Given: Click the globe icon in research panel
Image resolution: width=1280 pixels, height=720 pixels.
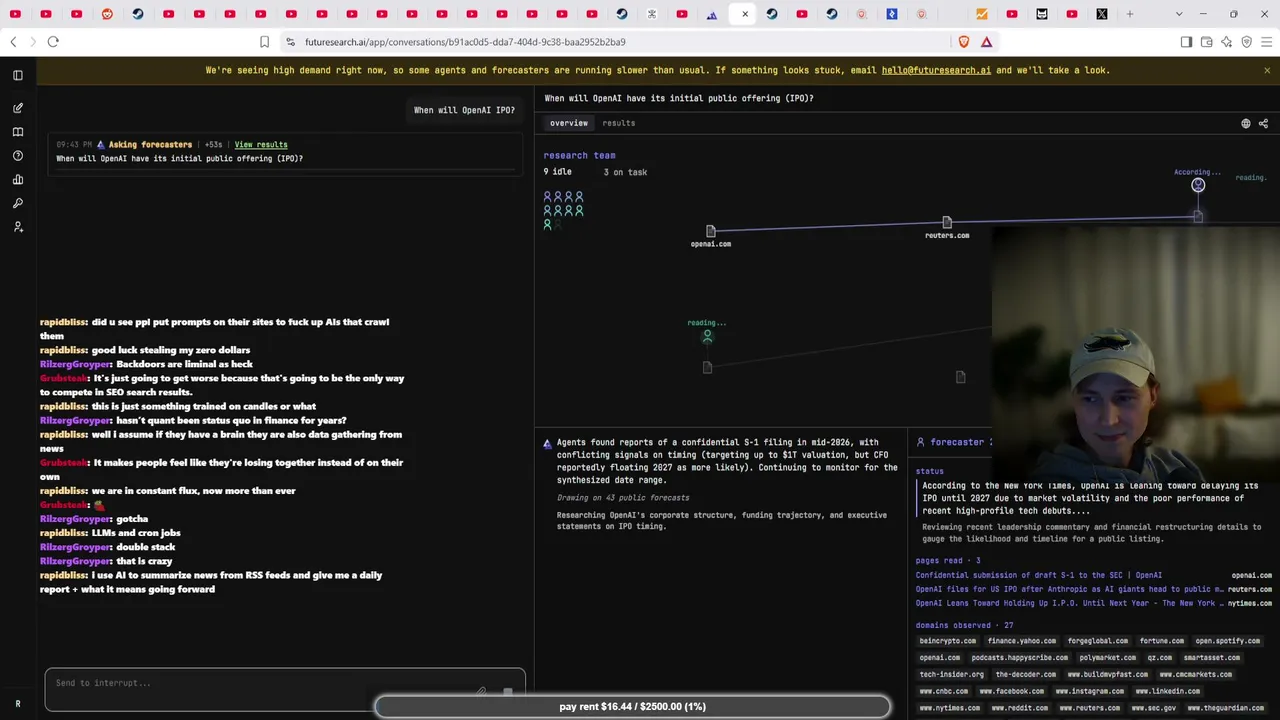Looking at the screenshot, I should [x=1246, y=124].
